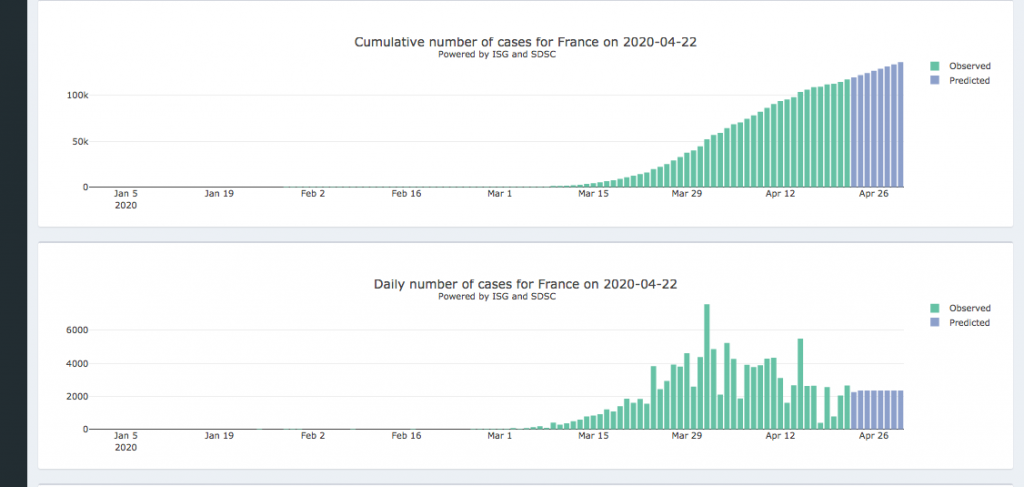This screenshot has height=487, width=1024.
Task: Click the last predicted bar in Cumulative chart
Action: (901, 125)
